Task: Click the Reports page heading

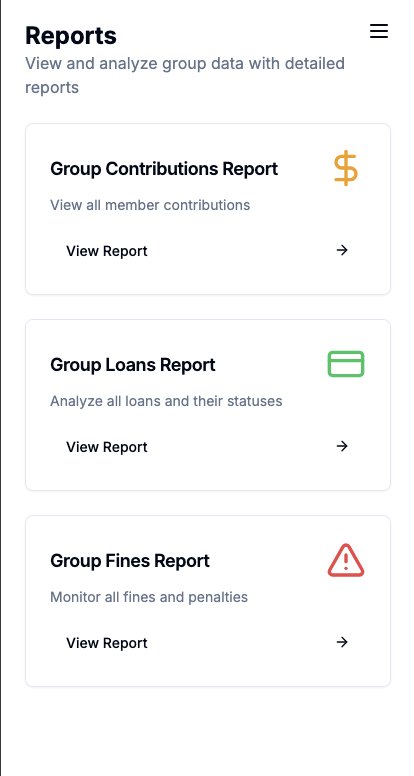Action: point(71,36)
